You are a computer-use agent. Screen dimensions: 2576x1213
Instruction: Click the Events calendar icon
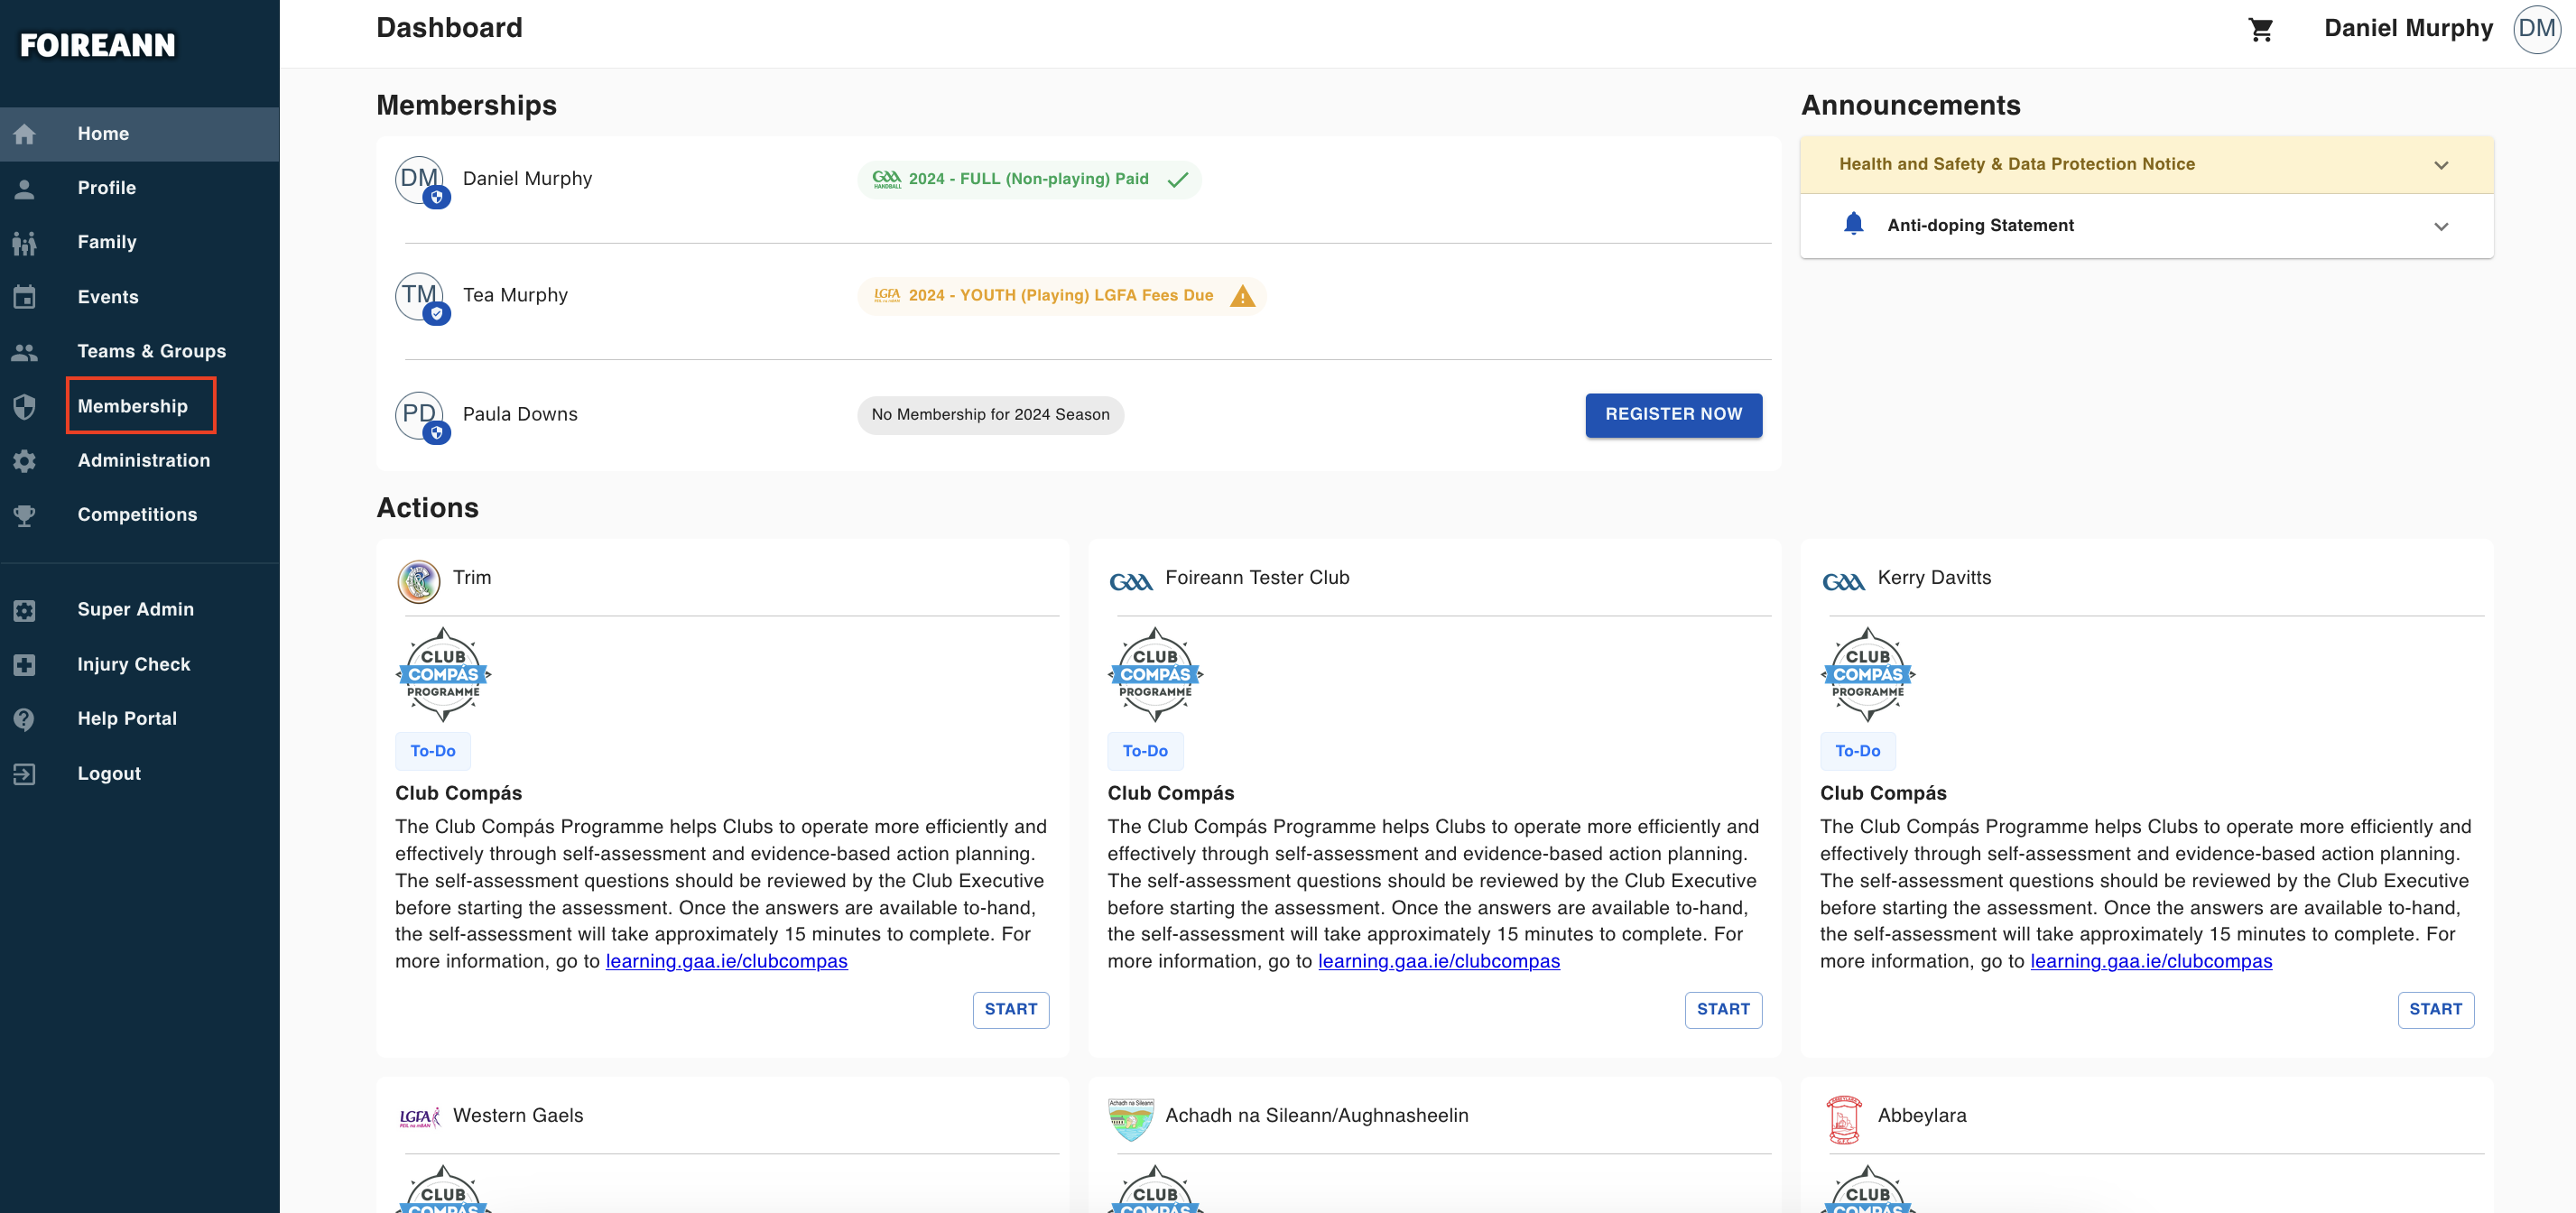click(25, 297)
